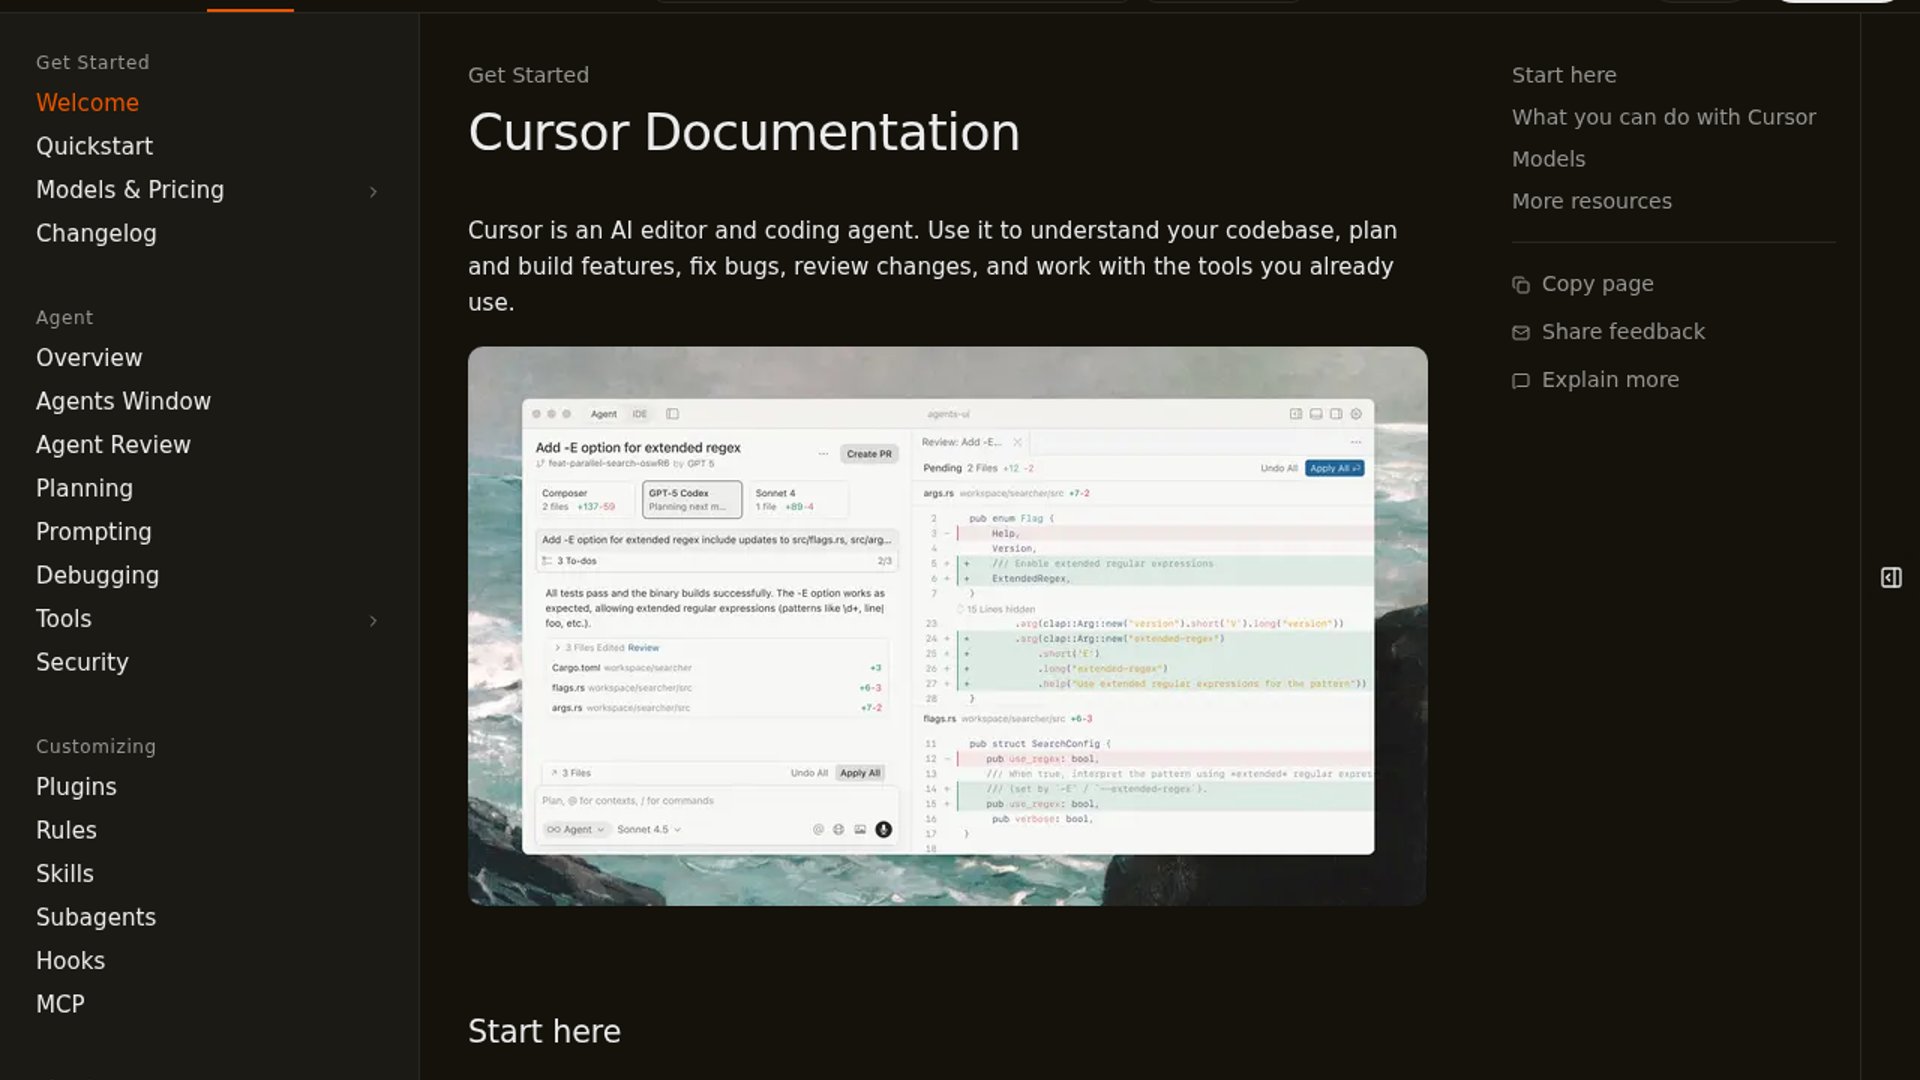Open the Subagents page

[x=96, y=917]
